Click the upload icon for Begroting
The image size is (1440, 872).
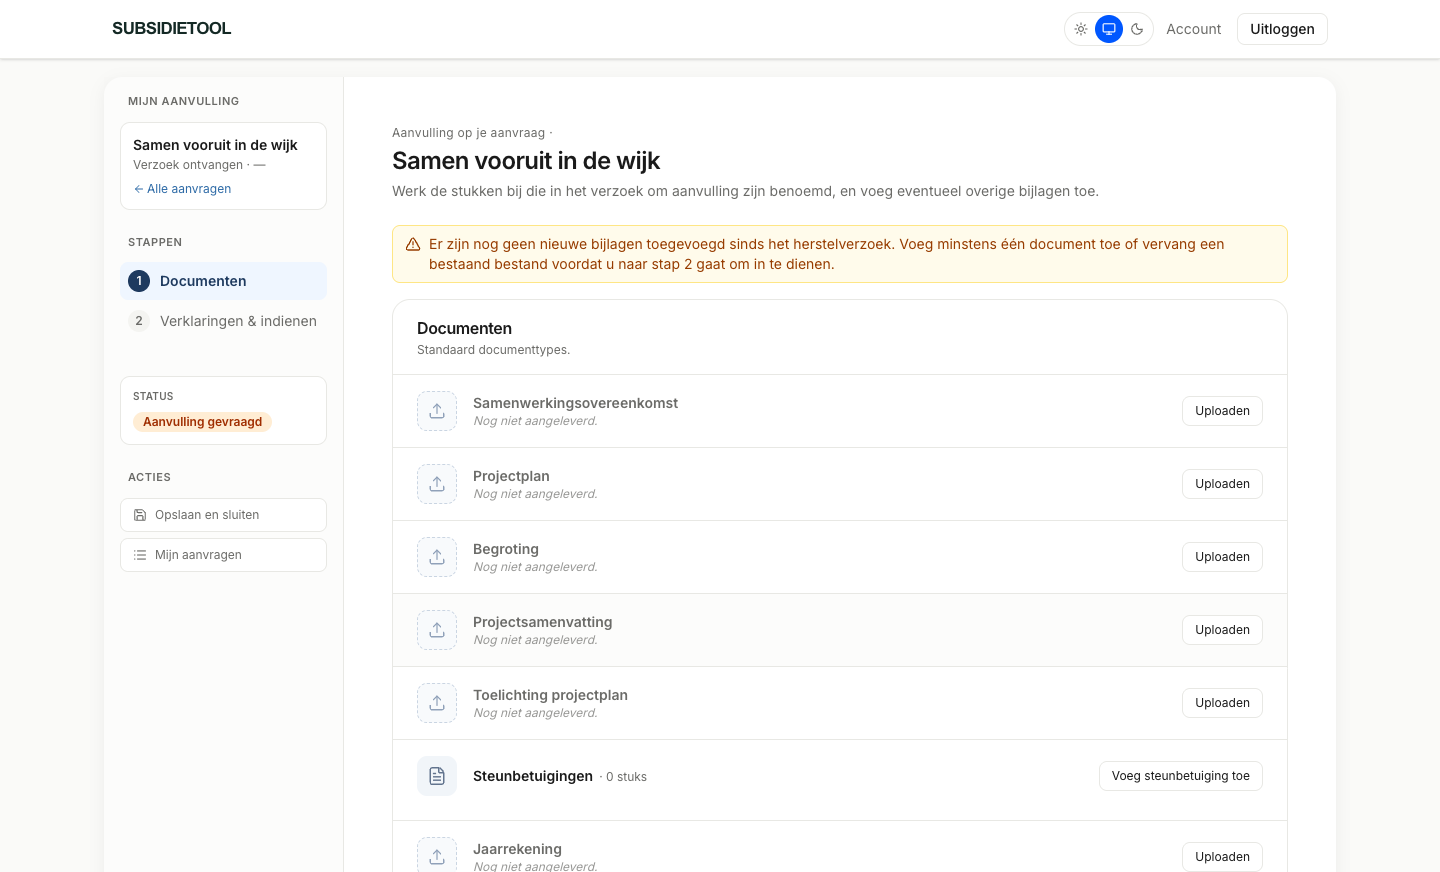point(437,557)
